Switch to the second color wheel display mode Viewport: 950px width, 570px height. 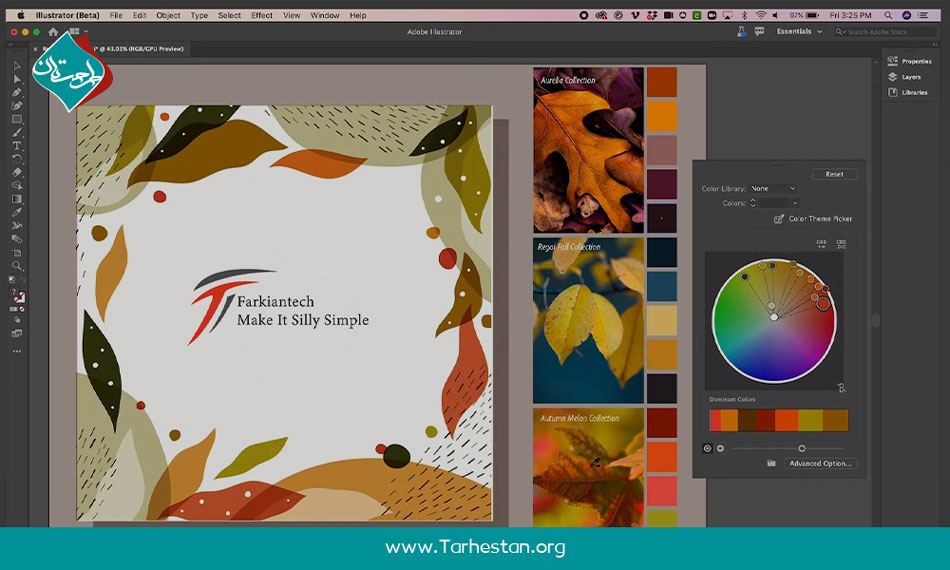click(720, 448)
